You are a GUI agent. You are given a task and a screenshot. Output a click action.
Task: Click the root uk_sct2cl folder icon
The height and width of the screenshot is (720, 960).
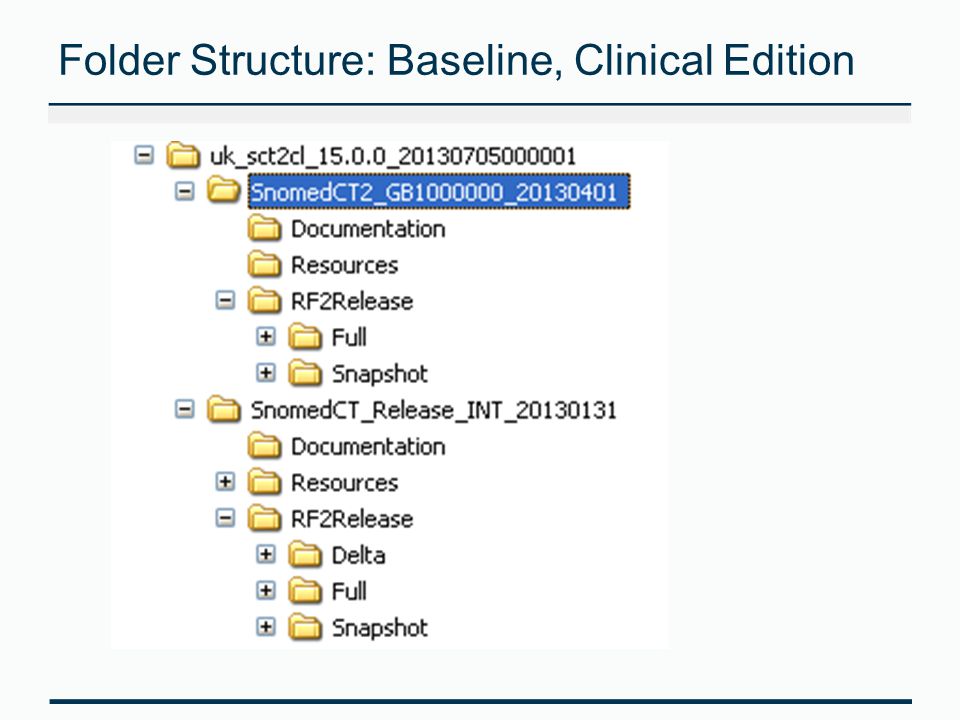pyautogui.click(x=183, y=155)
